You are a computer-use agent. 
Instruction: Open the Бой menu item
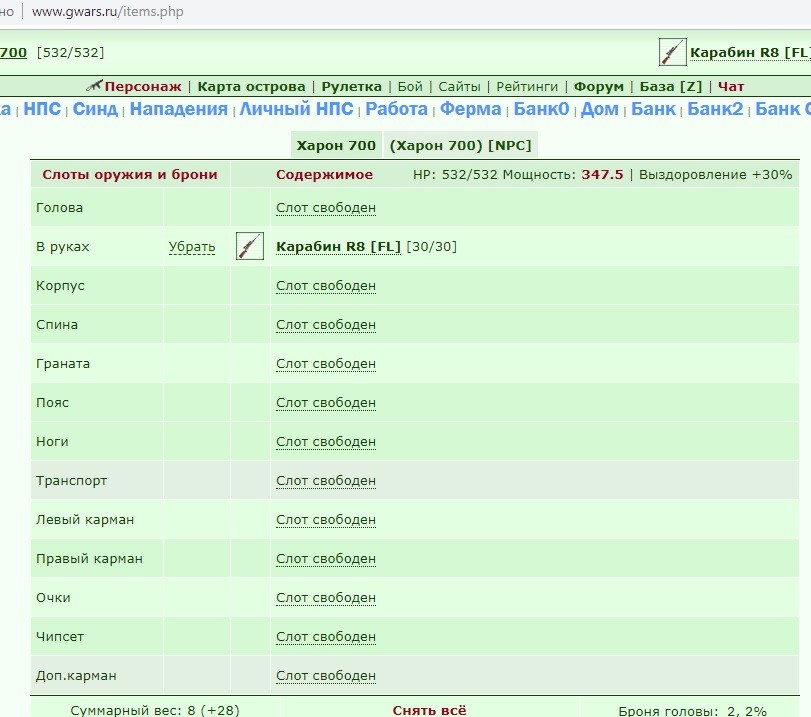[410, 86]
